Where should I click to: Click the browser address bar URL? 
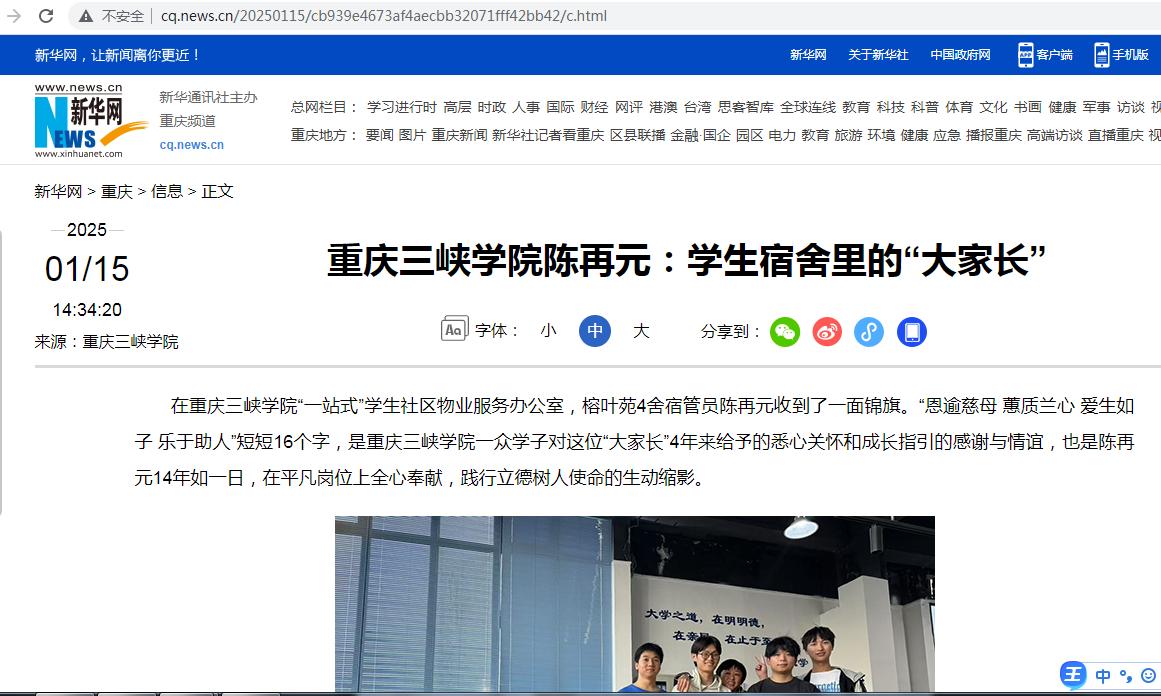coord(384,16)
